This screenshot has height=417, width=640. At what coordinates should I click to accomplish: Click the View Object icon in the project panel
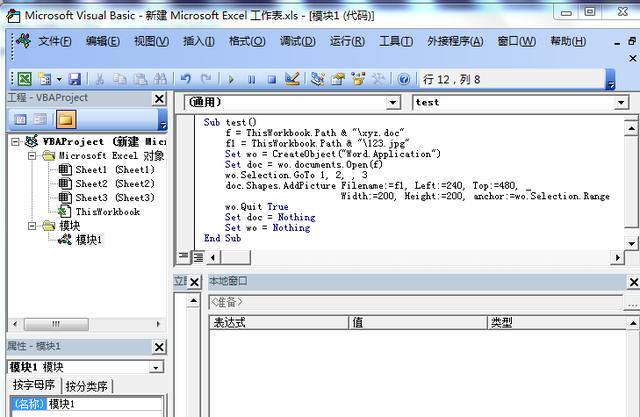click(40, 120)
